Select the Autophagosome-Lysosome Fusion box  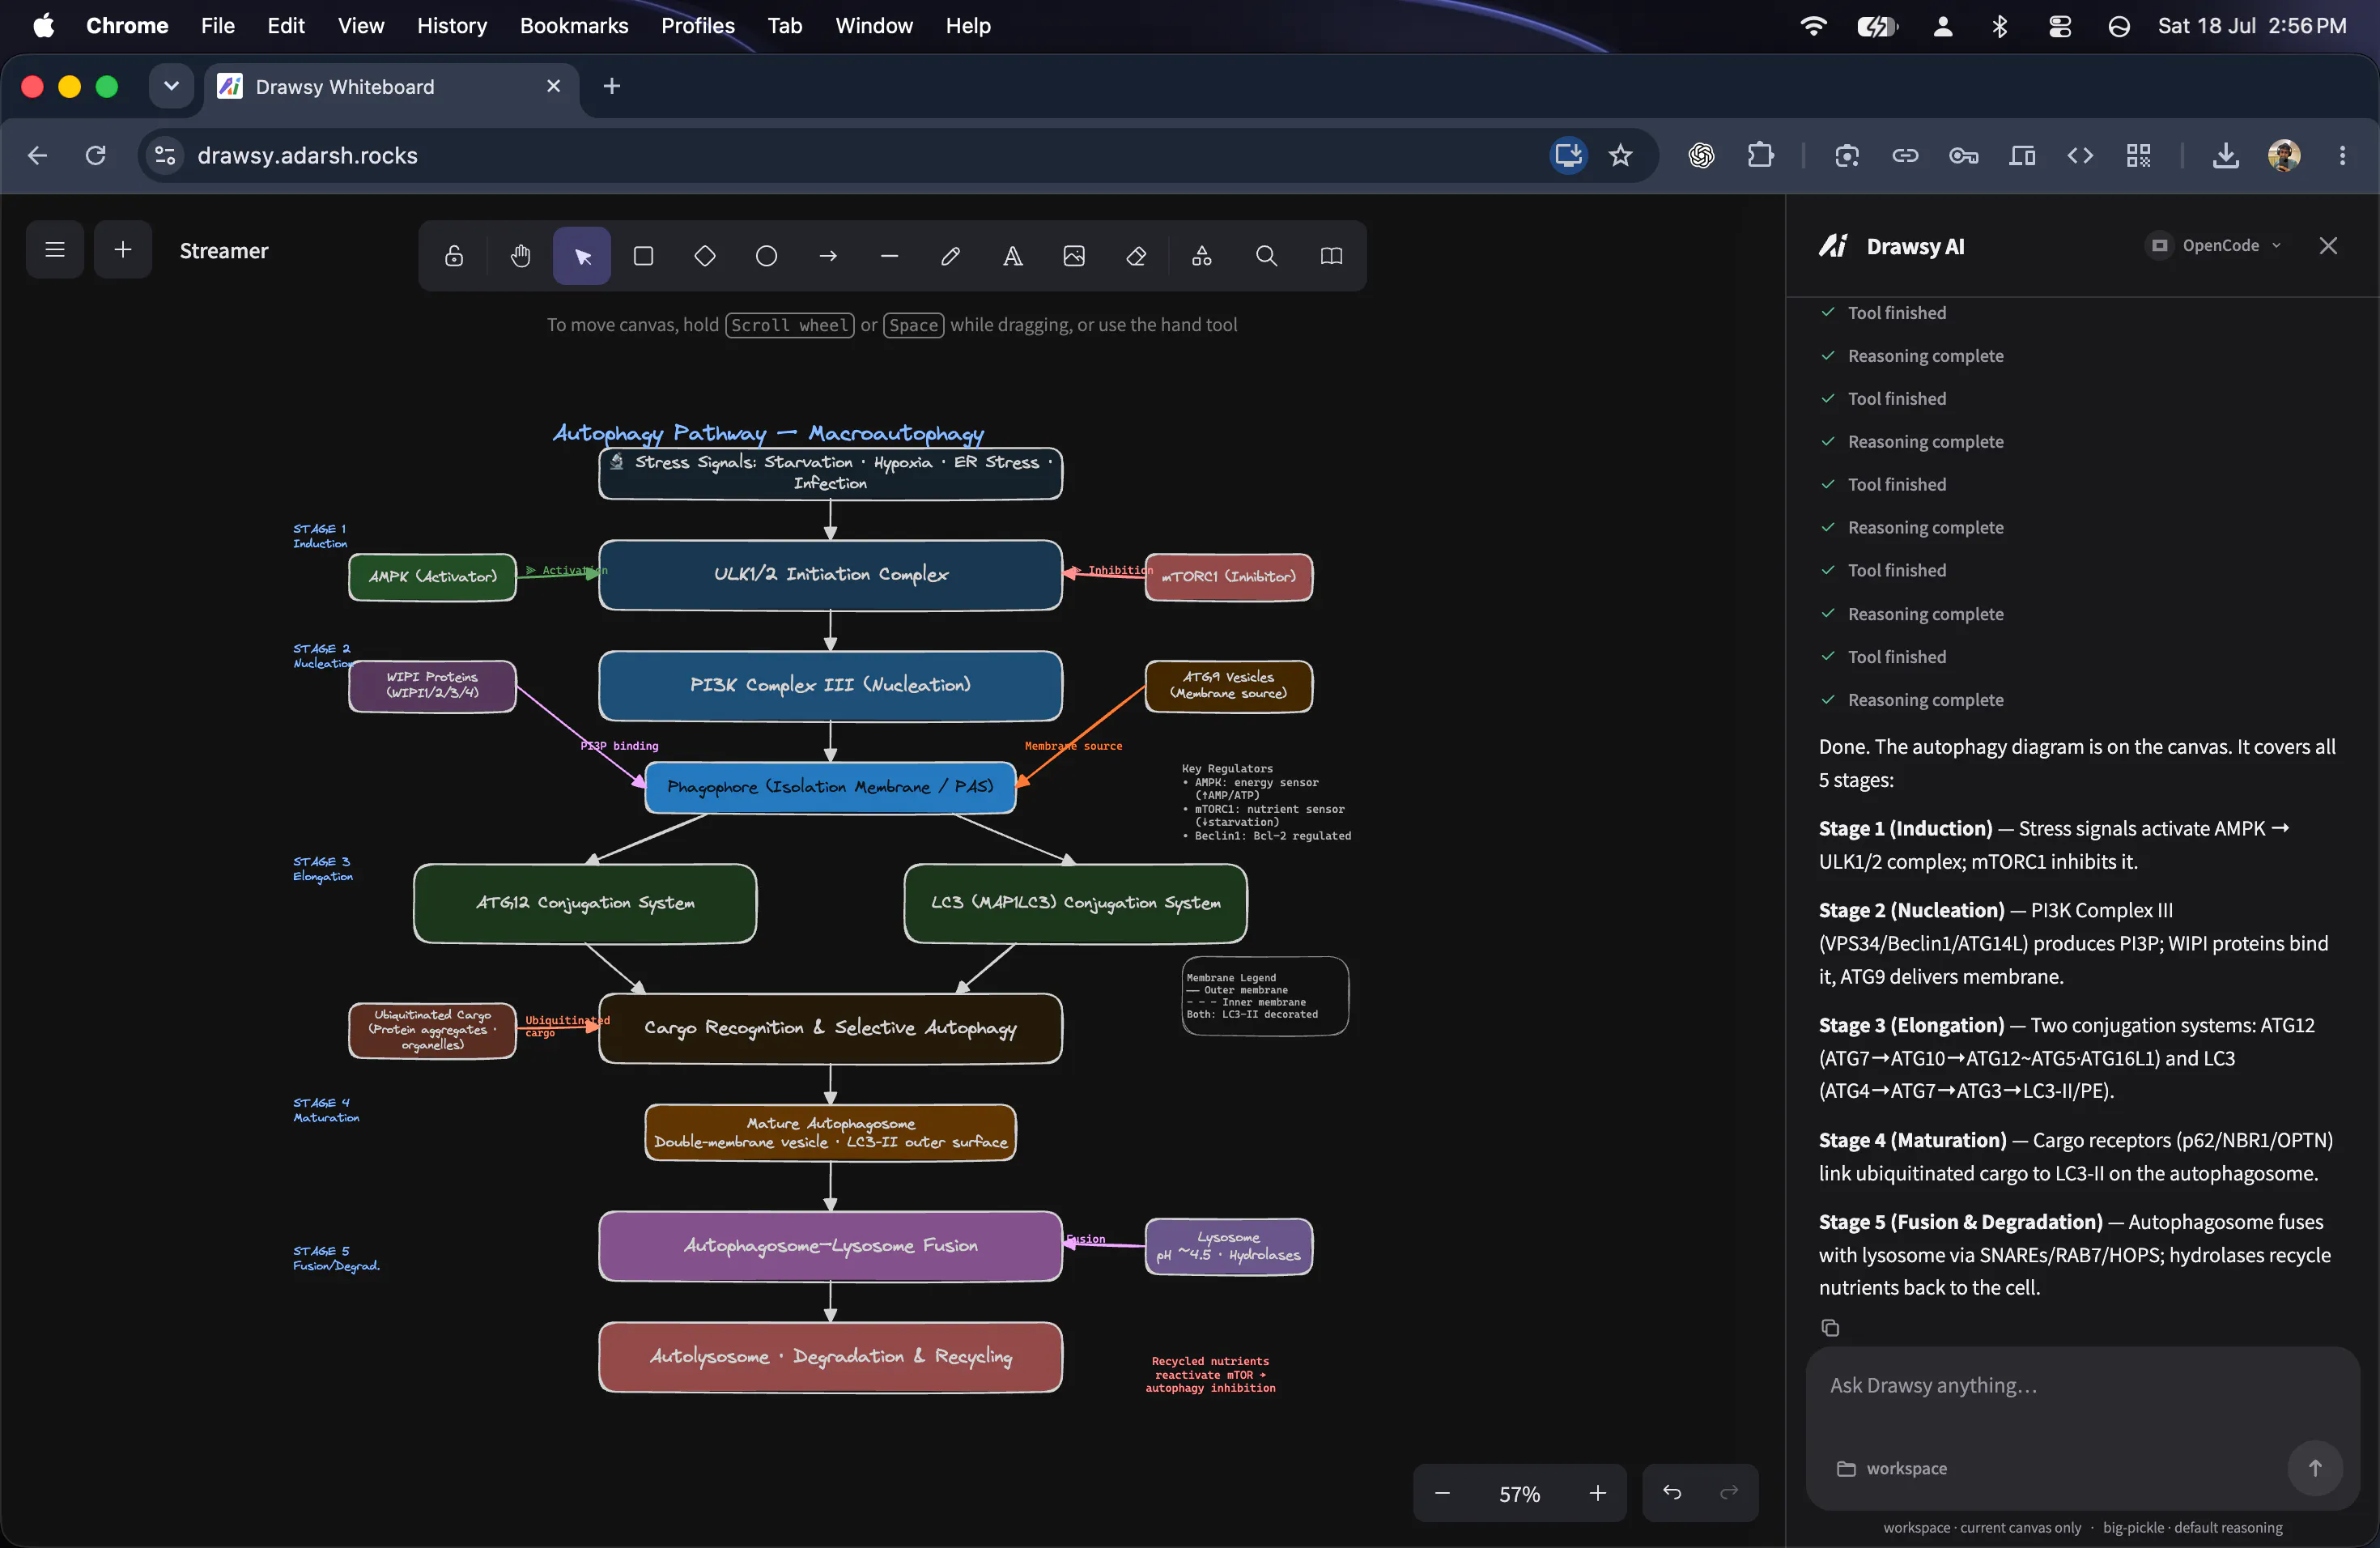(x=830, y=1246)
